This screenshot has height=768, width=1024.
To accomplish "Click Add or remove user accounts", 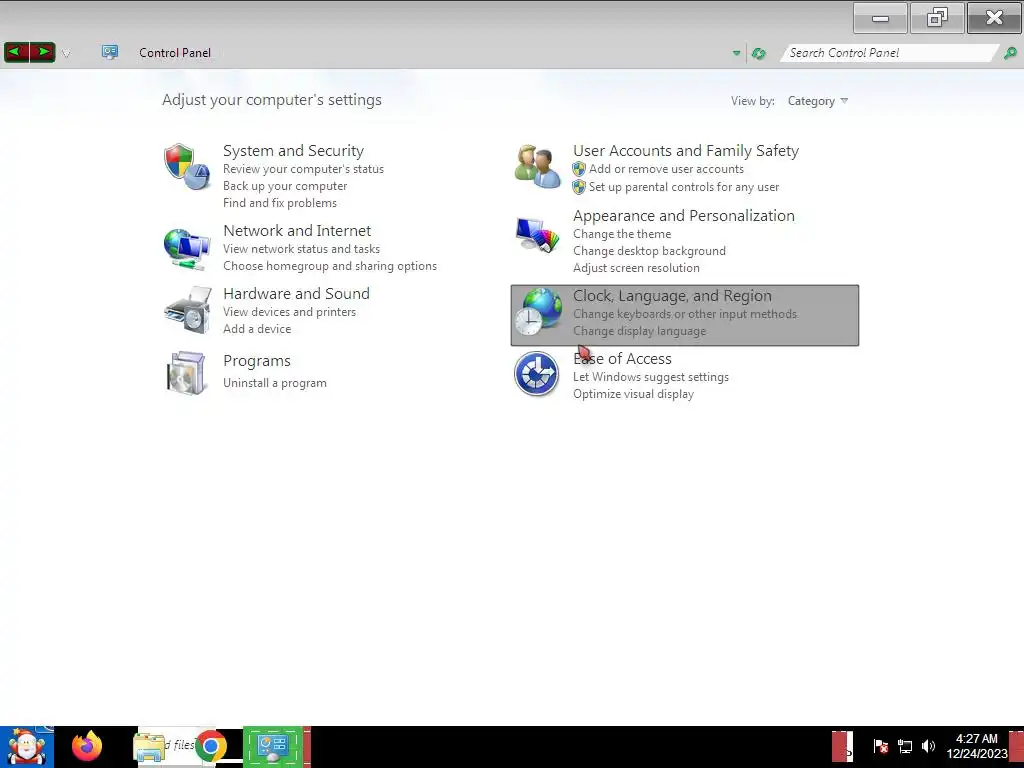I will 666,169.
